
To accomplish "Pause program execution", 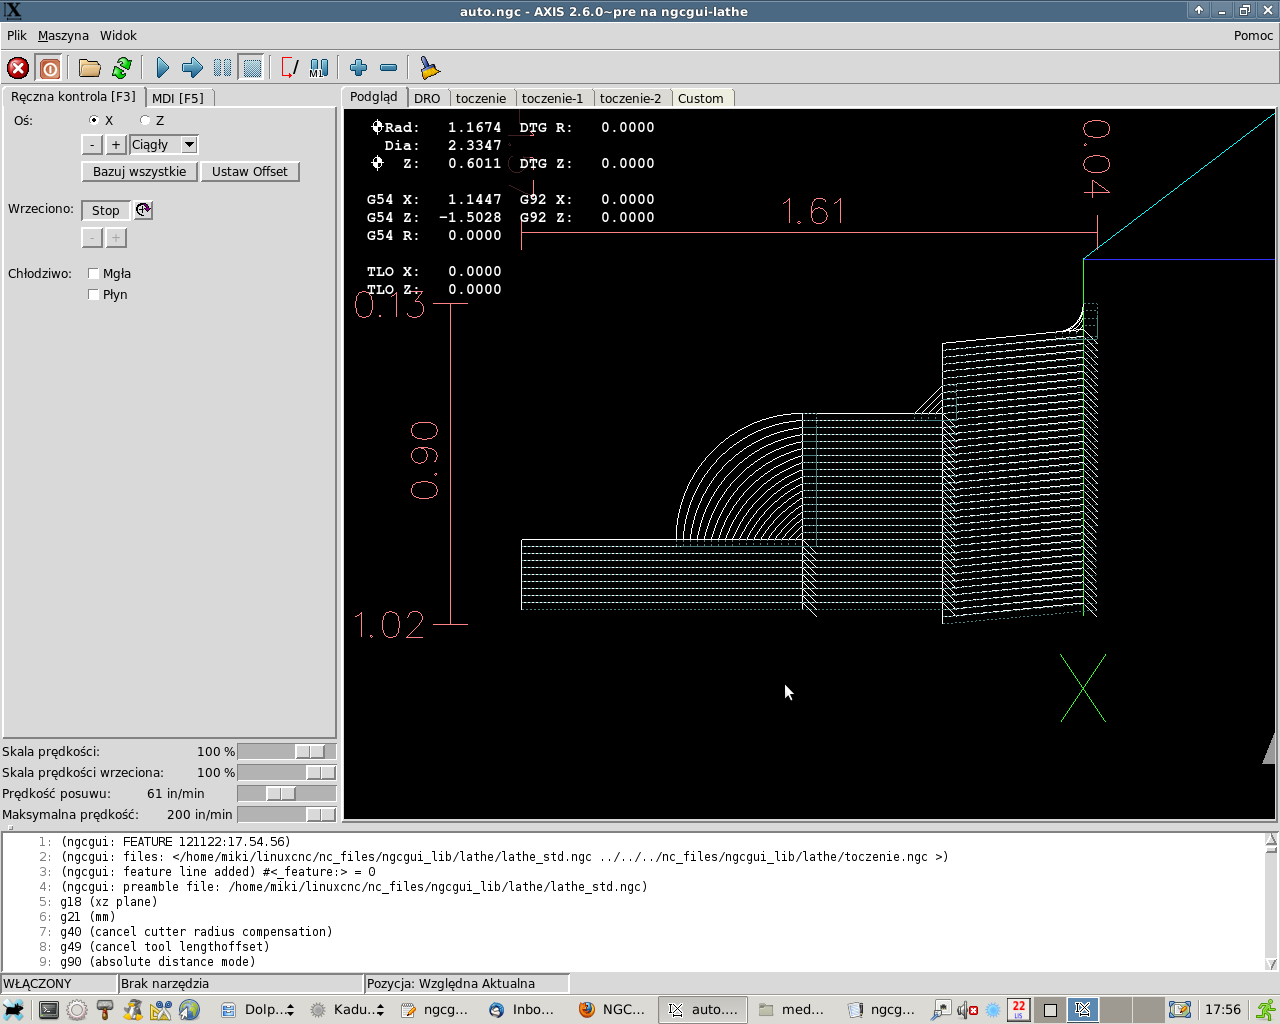I will coord(222,68).
